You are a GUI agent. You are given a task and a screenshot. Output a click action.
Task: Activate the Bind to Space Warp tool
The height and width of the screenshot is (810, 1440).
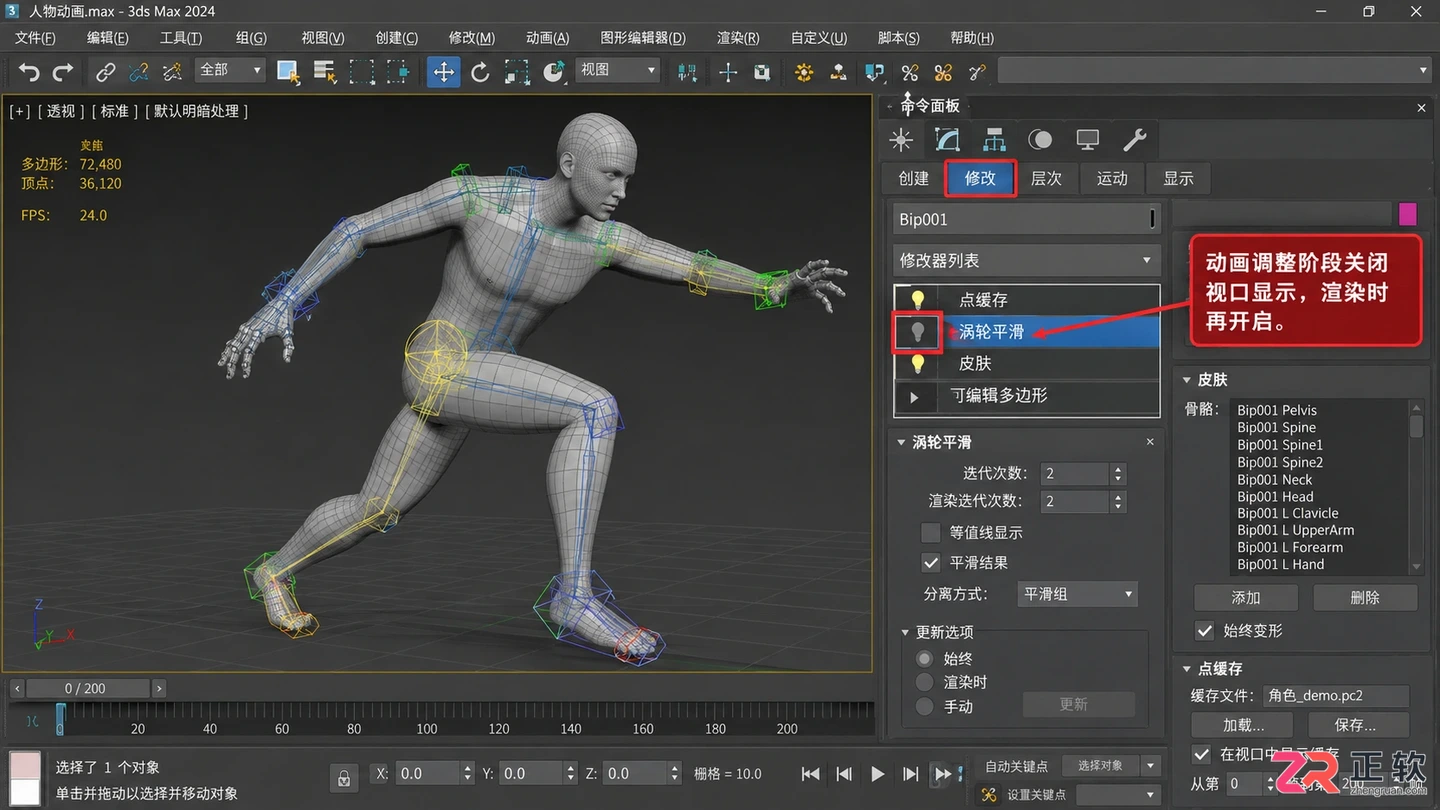[x=172, y=71]
